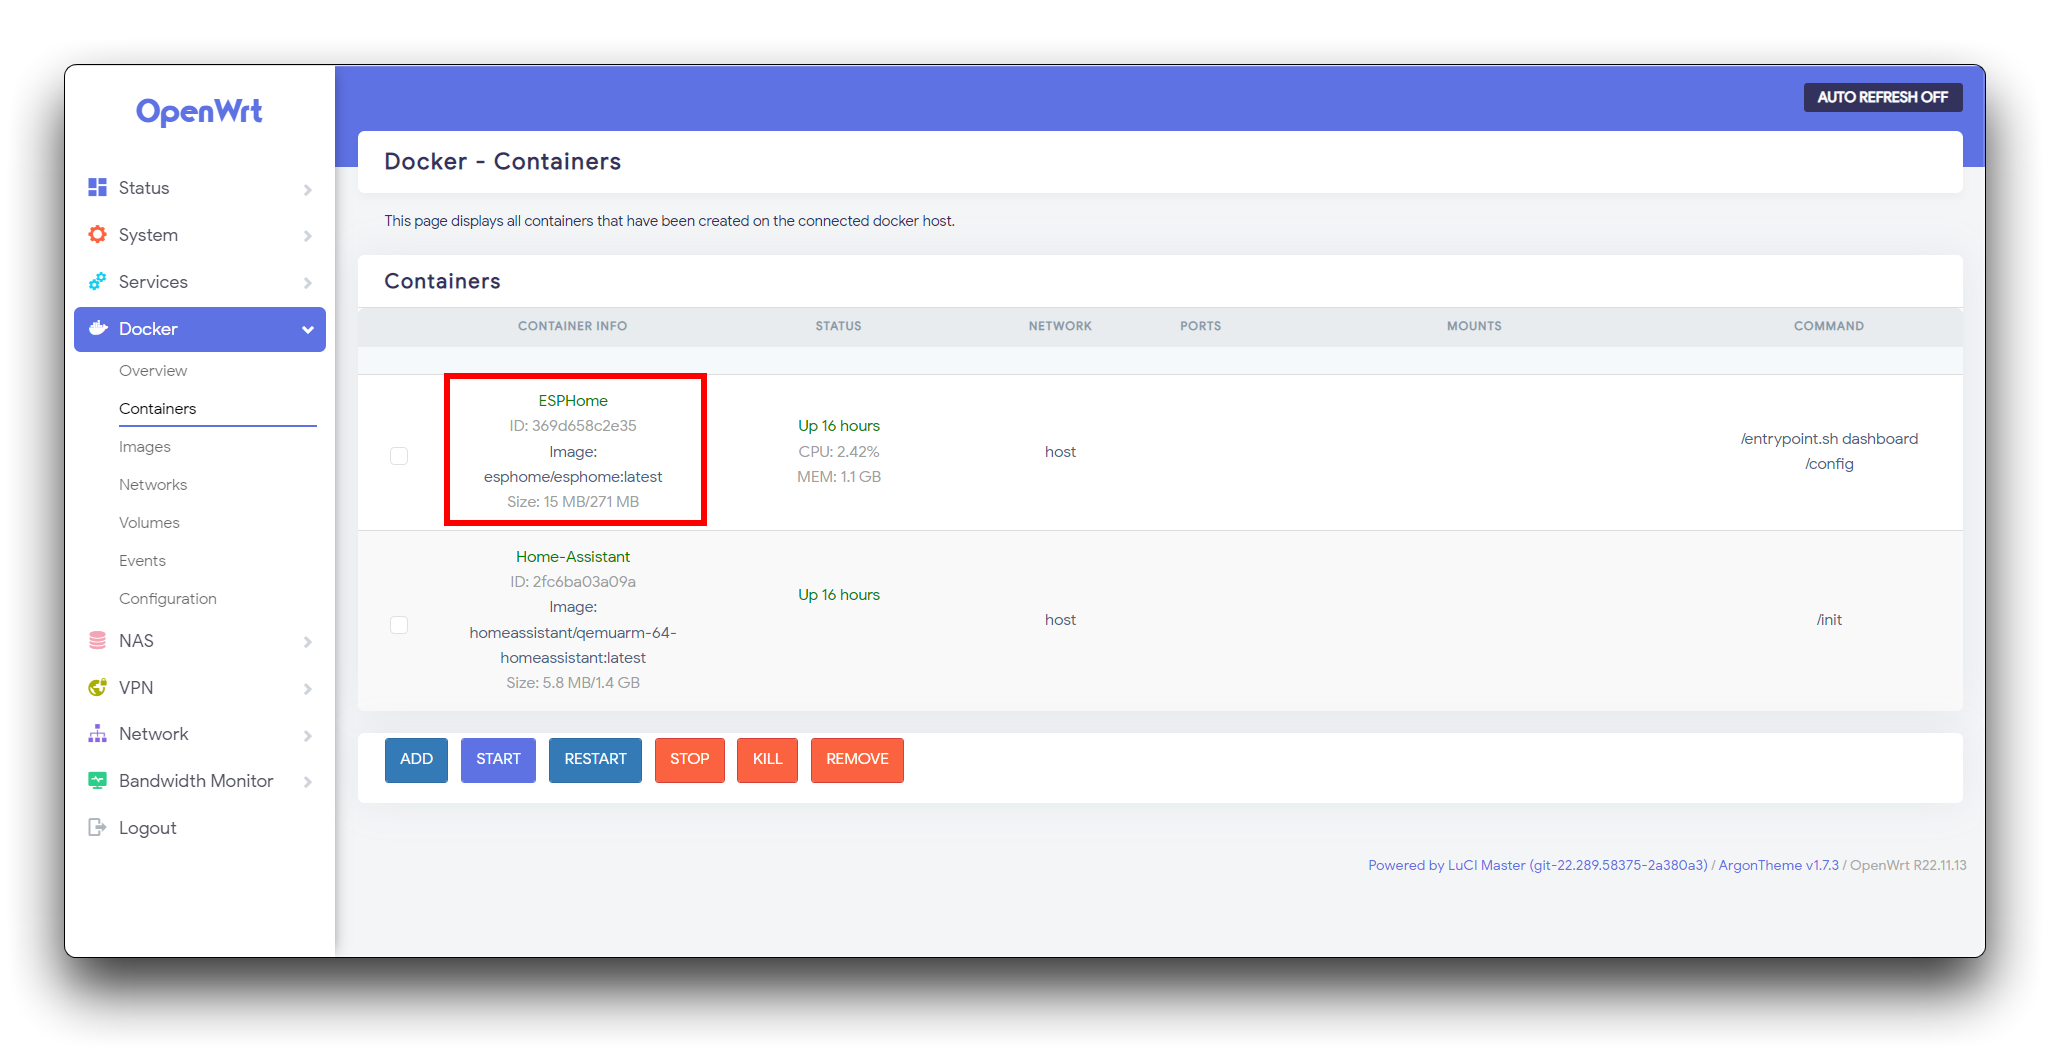Click the START button

(498, 759)
